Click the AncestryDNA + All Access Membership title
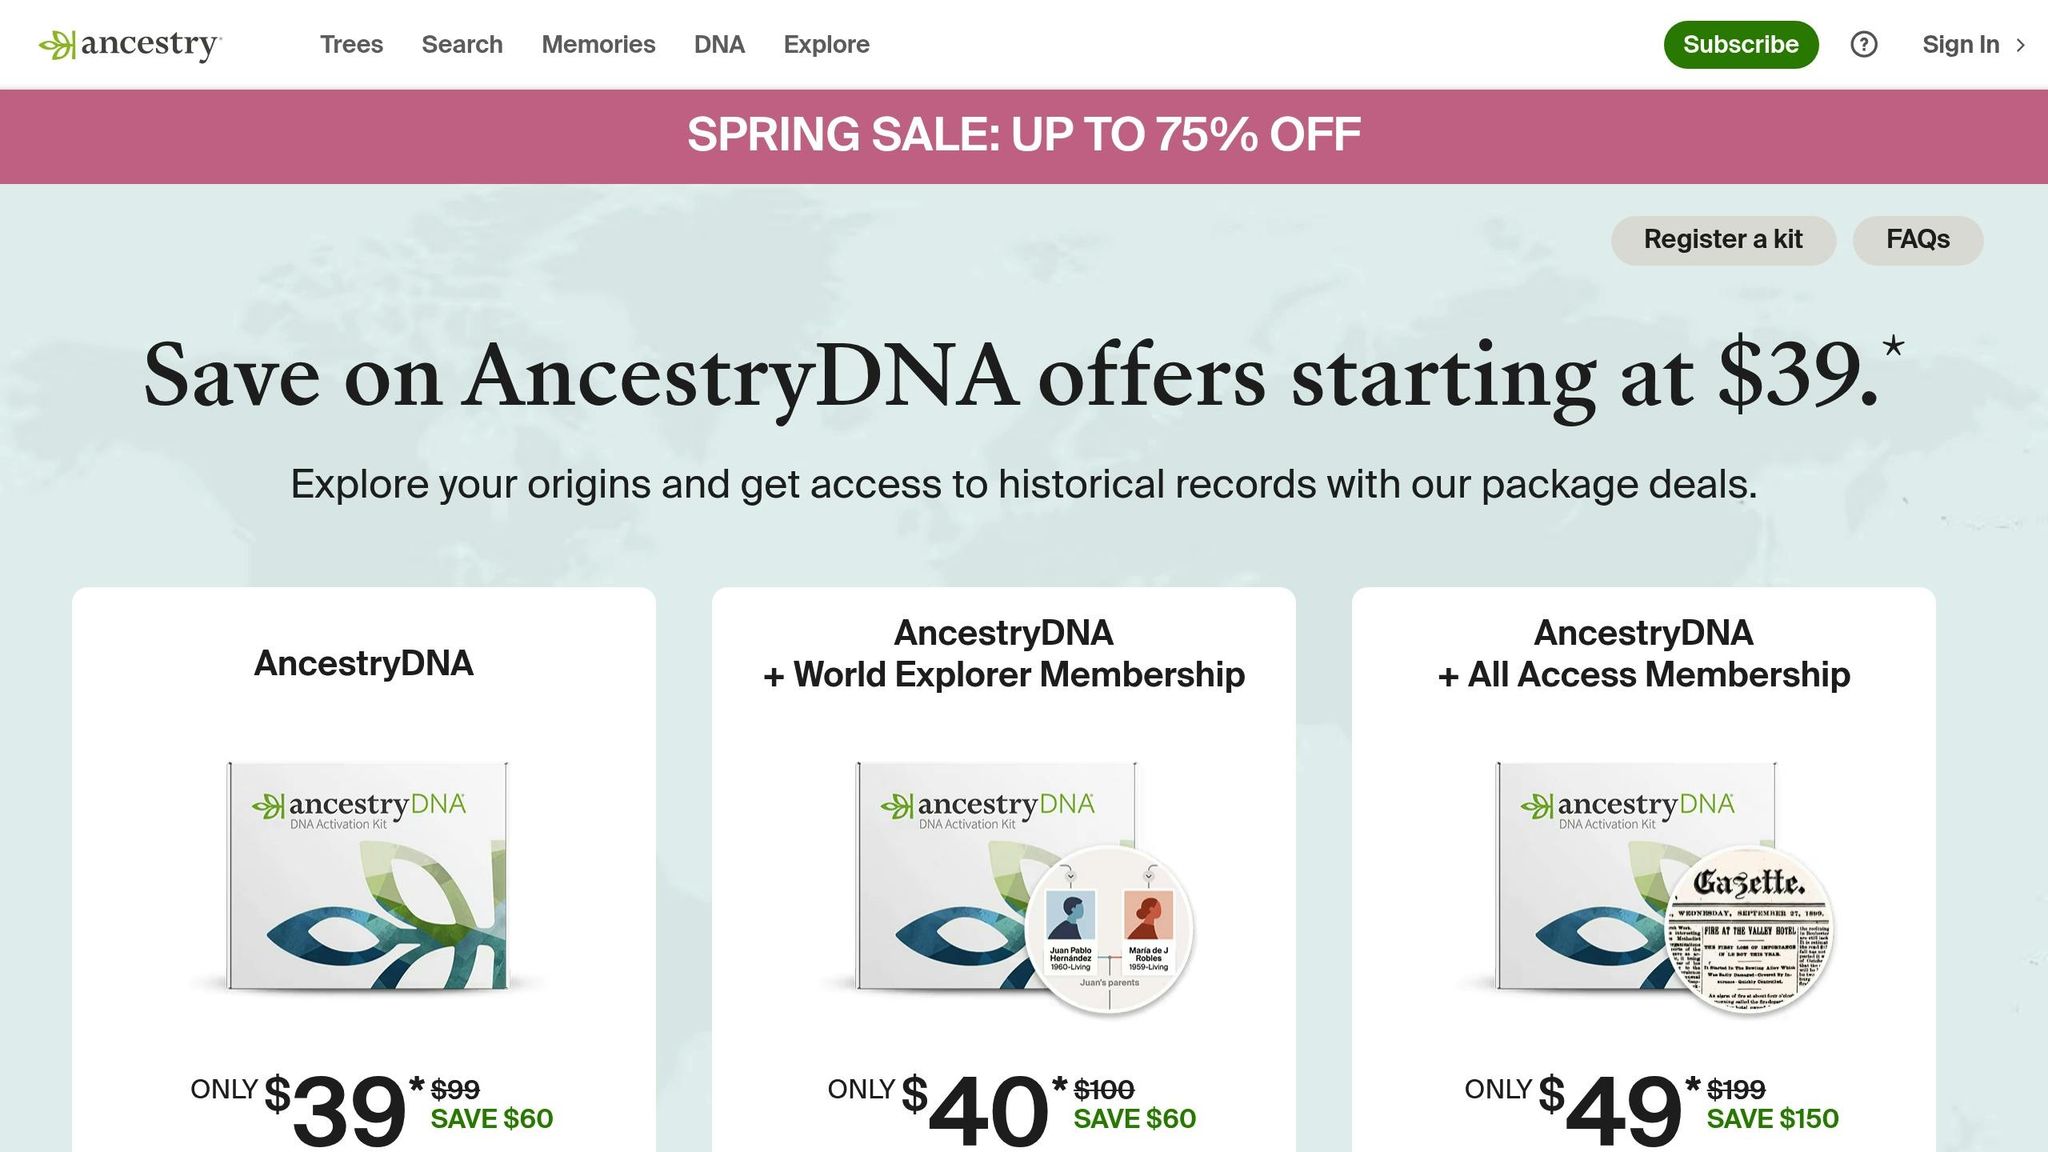The image size is (2048, 1152). (x=1640, y=653)
